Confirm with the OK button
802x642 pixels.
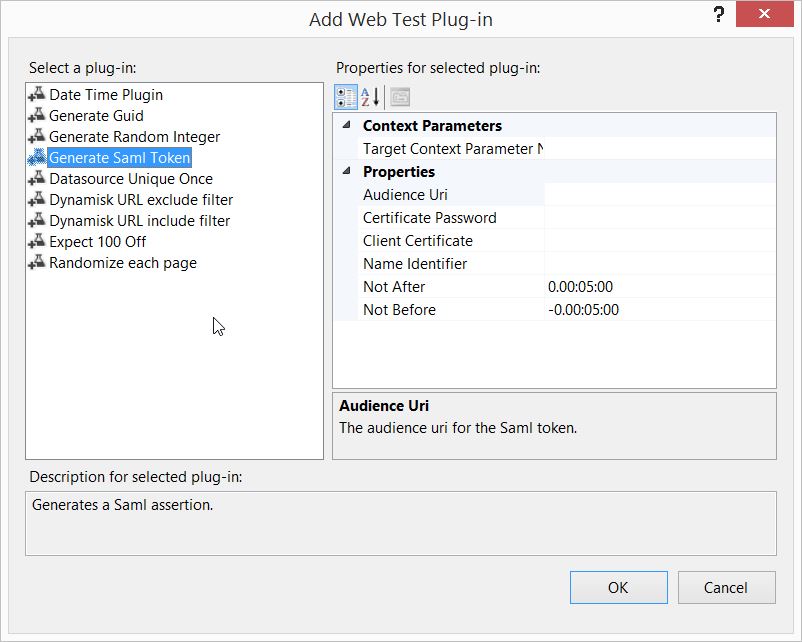[618, 587]
